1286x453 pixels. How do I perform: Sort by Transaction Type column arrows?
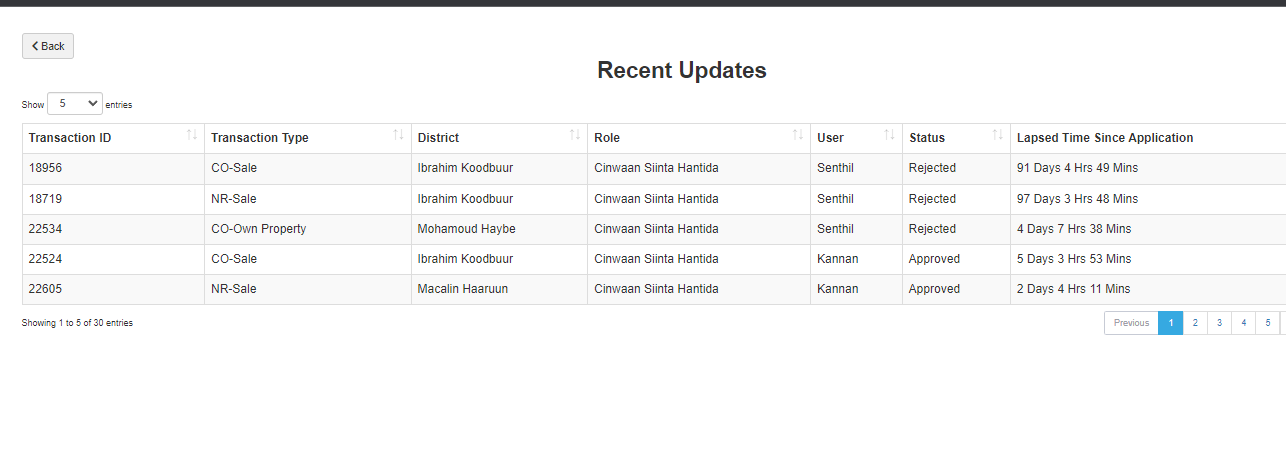398,135
